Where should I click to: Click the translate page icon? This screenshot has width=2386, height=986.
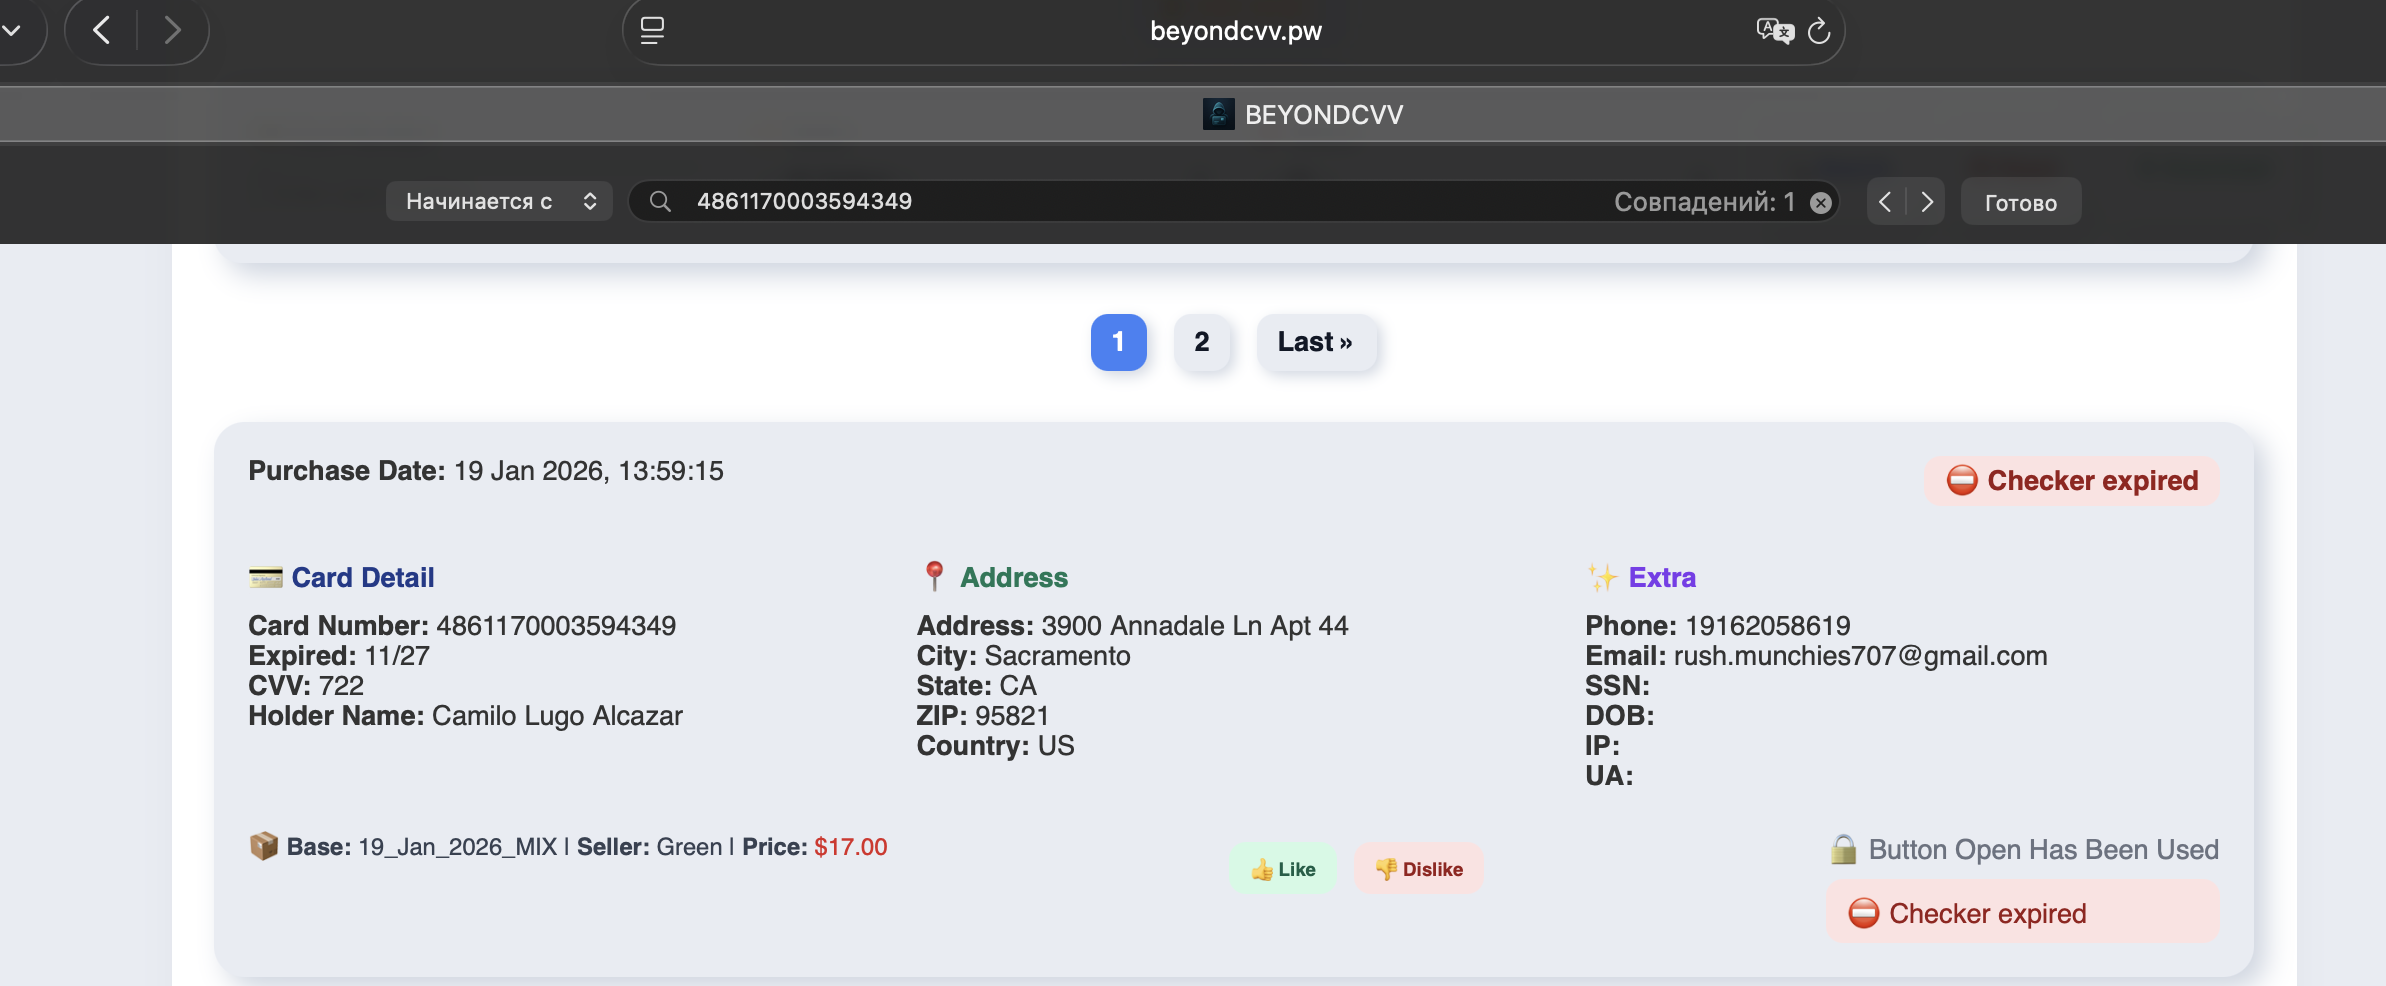click(x=1775, y=31)
